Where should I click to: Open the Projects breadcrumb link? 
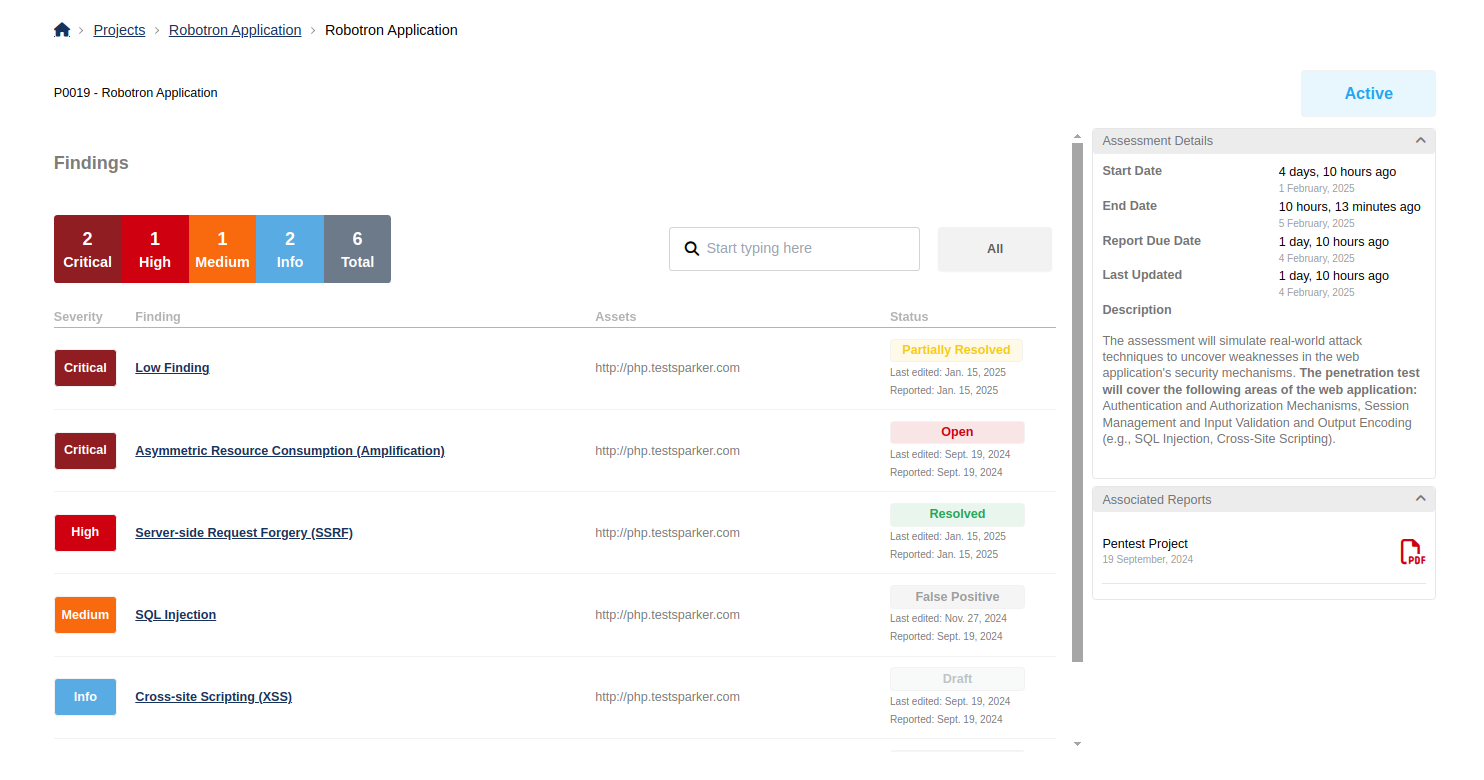(120, 30)
